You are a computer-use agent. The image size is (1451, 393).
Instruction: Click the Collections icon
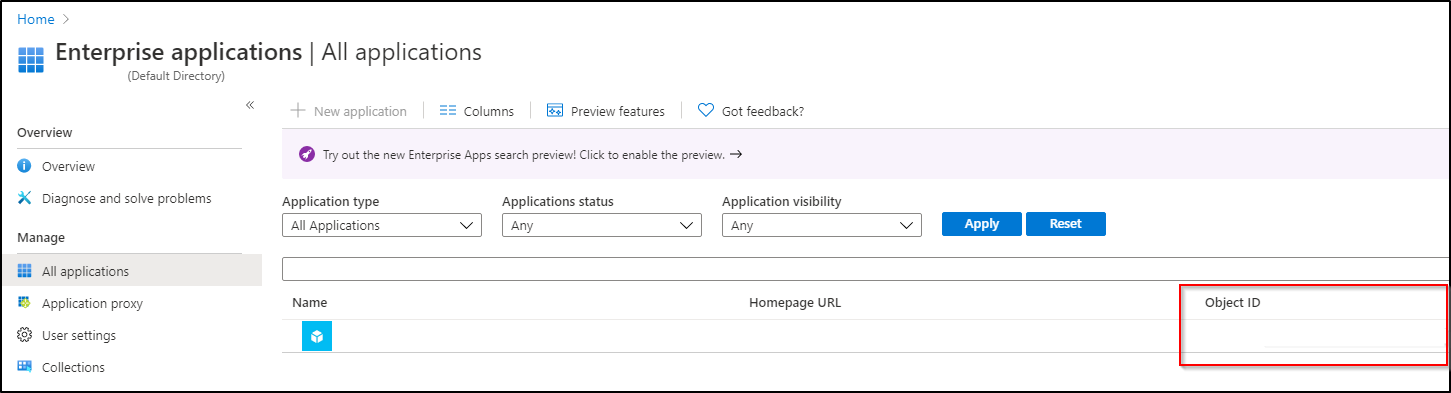pyautogui.click(x=25, y=367)
